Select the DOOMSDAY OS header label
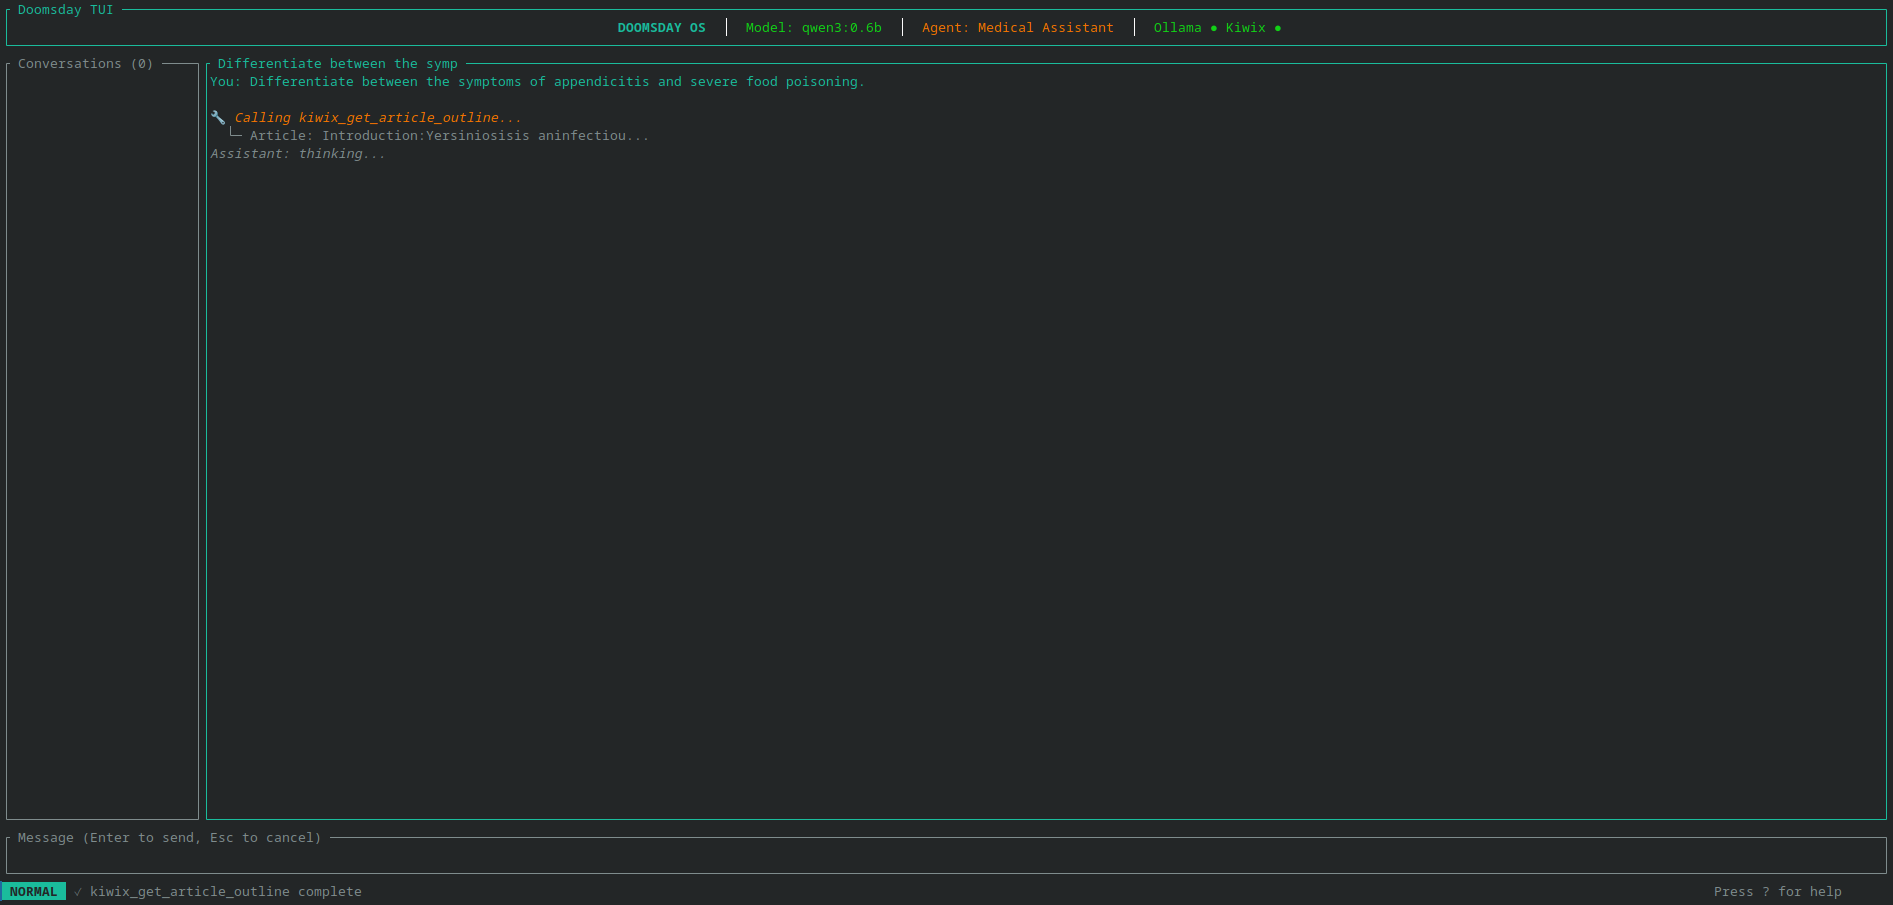Viewport: 1893px width, 905px height. coord(661,27)
